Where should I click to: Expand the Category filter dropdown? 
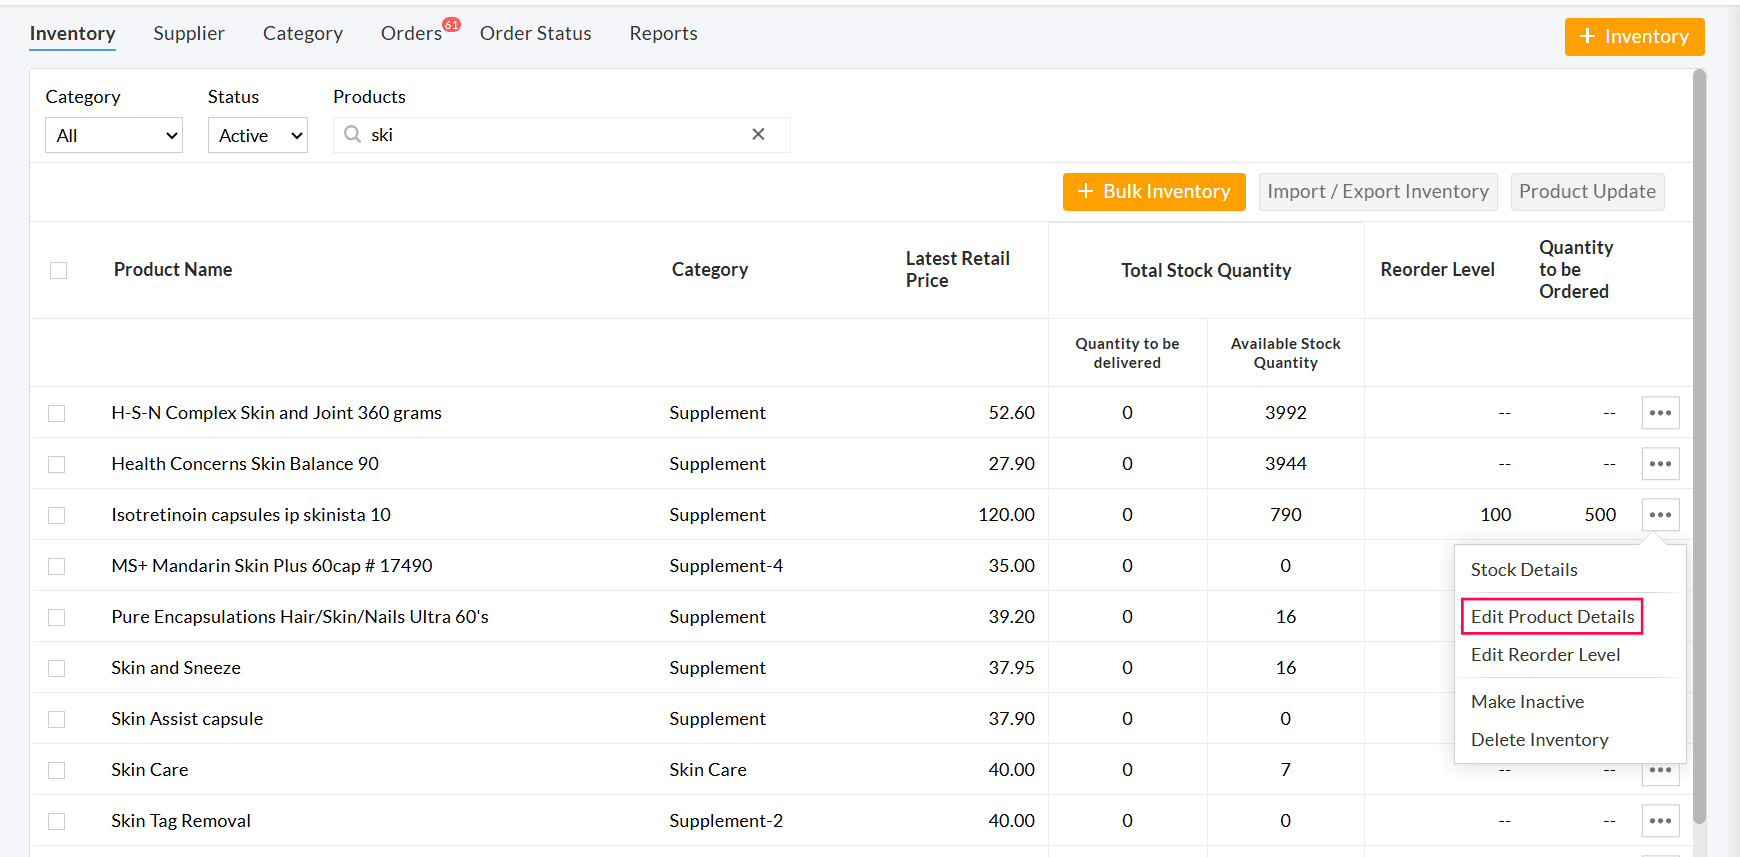click(x=114, y=136)
